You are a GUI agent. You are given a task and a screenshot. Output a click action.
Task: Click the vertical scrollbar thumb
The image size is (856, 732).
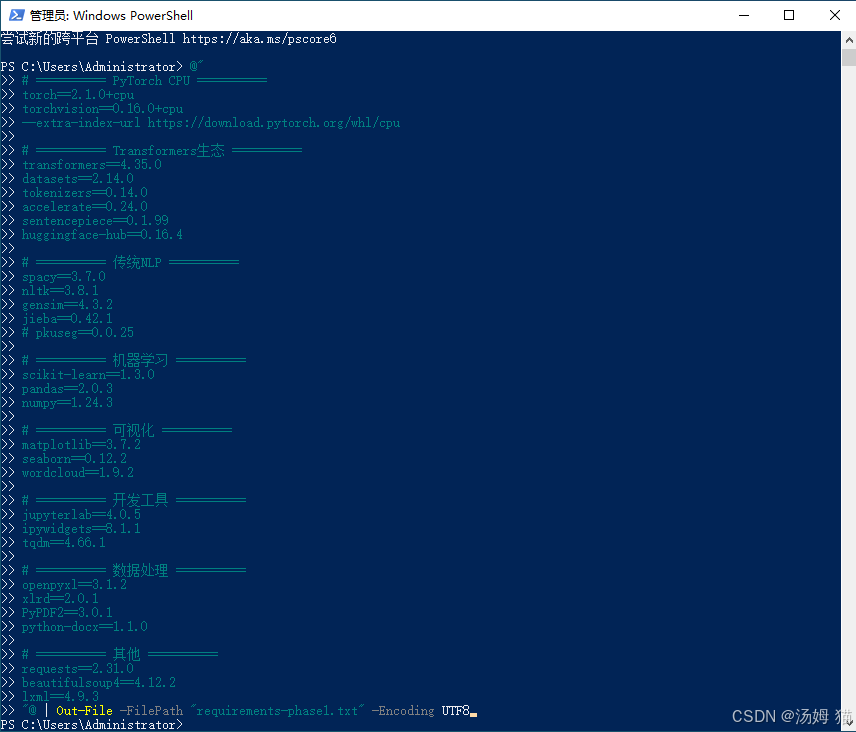848,57
